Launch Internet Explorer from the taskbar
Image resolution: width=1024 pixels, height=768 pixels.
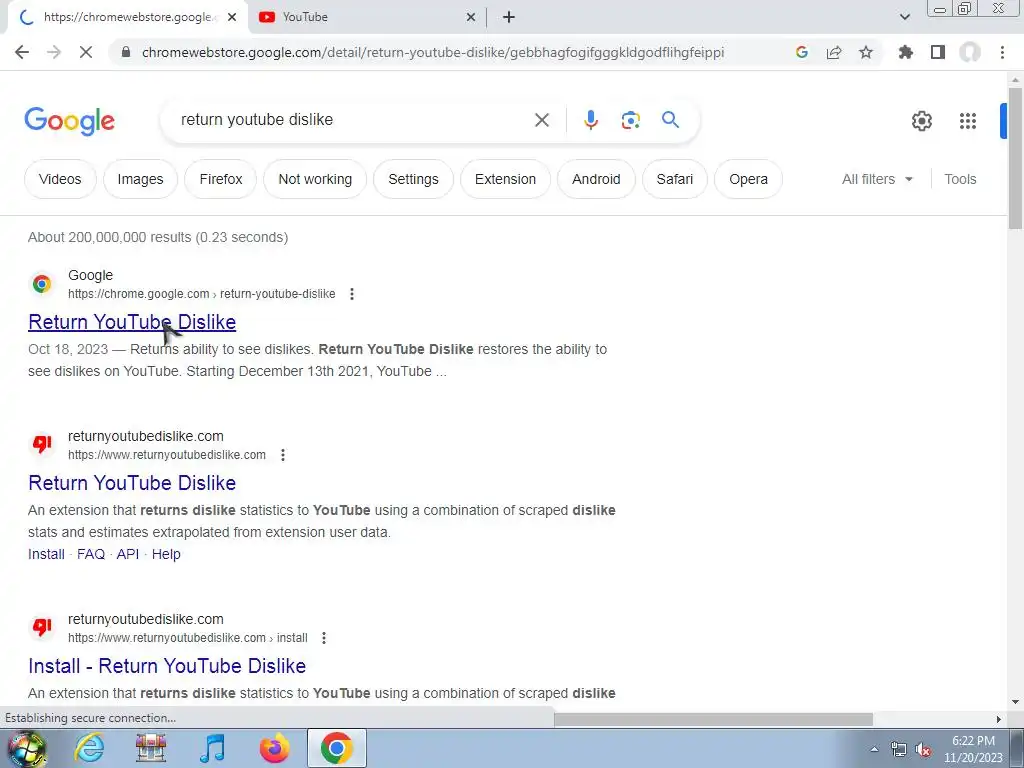tap(89, 748)
